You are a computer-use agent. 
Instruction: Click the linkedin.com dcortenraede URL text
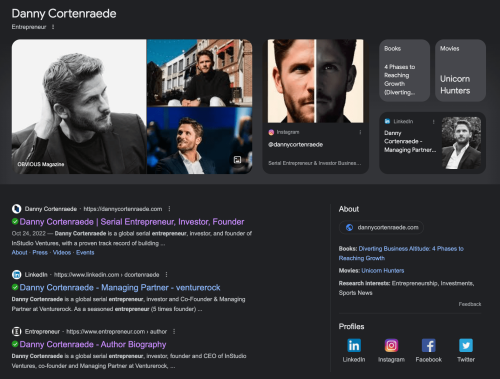pyautogui.click(x=106, y=275)
